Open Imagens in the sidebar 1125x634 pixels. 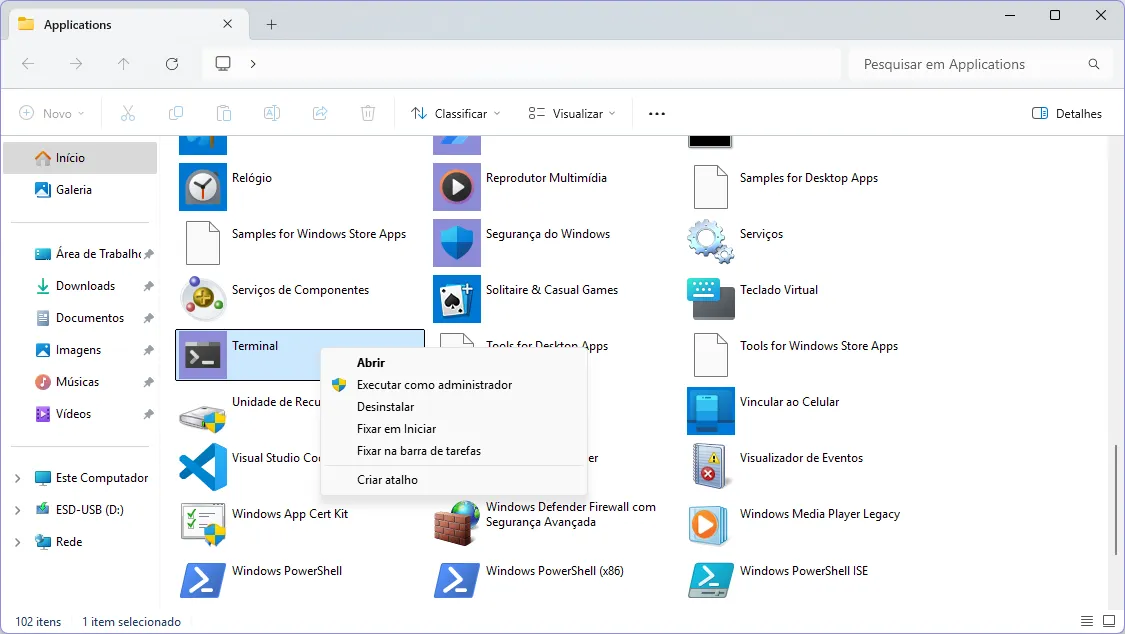coord(80,350)
